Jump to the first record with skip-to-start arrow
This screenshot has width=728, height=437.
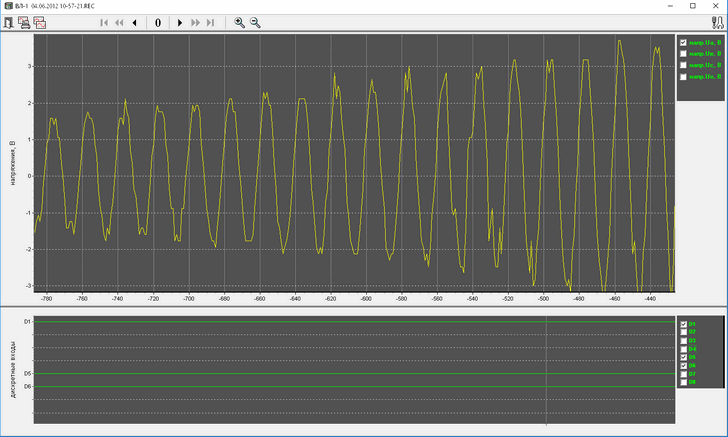point(104,22)
